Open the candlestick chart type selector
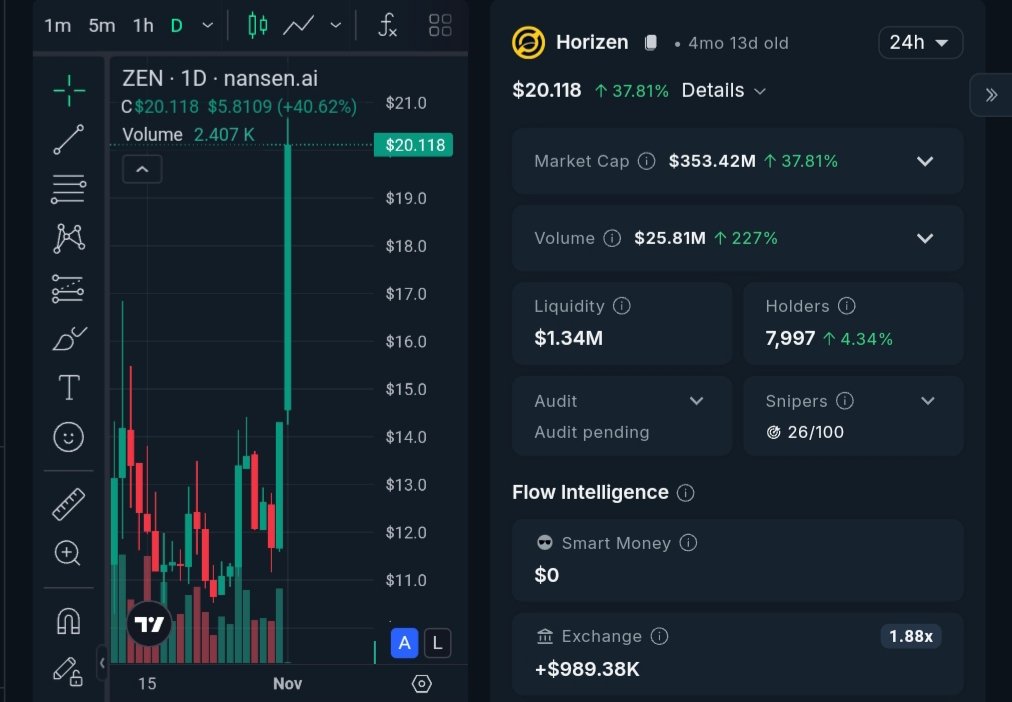This screenshot has height=702, width=1012. 258,25
